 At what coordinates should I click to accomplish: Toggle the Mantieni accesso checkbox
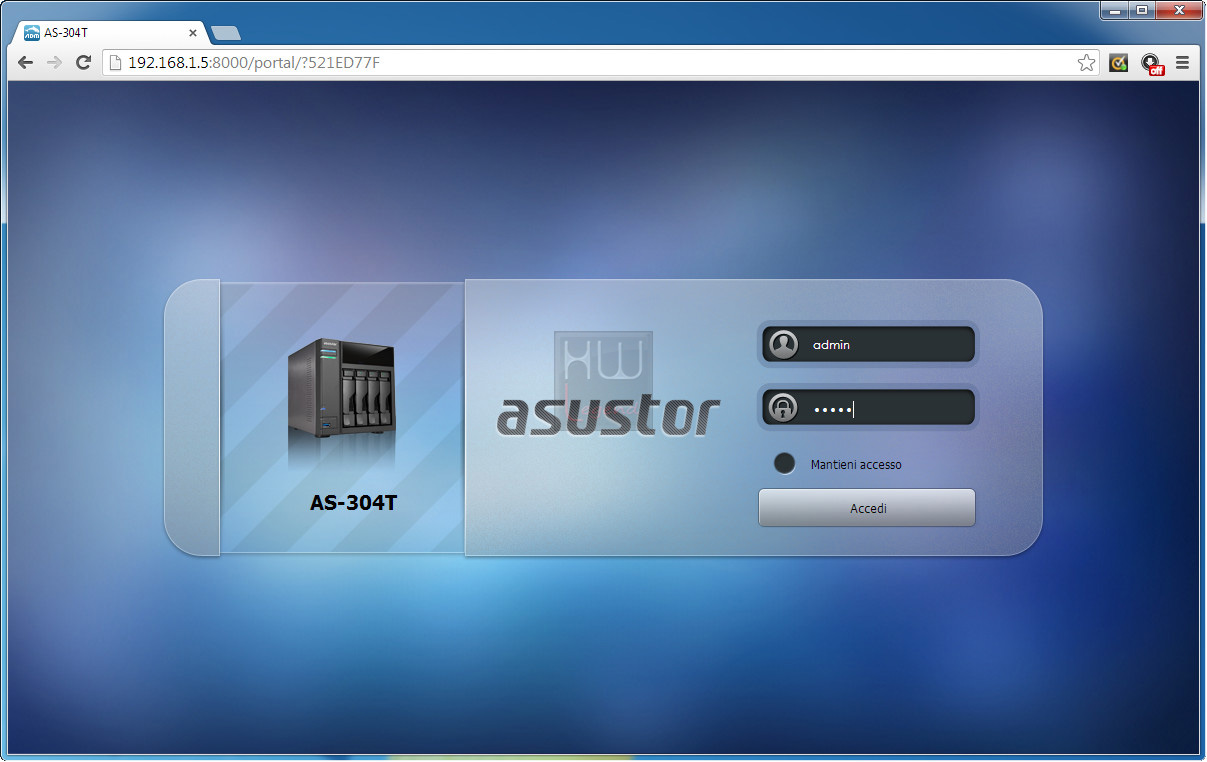point(785,464)
